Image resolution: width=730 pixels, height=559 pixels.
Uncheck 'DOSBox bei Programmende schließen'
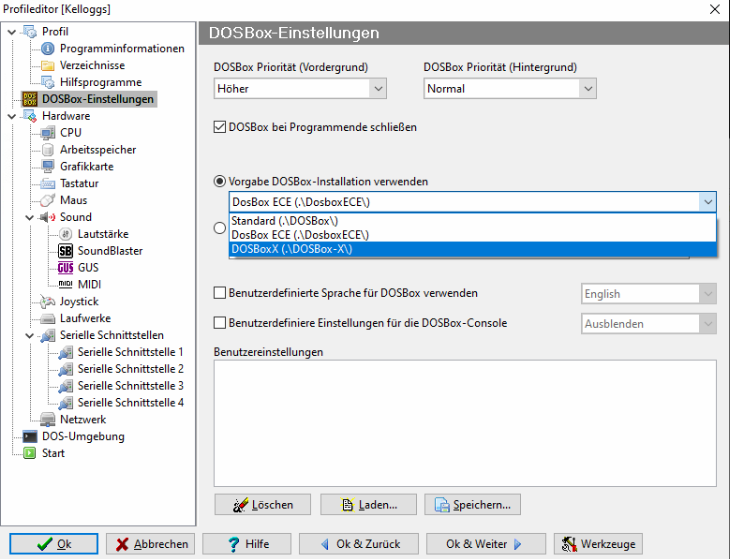221,128
